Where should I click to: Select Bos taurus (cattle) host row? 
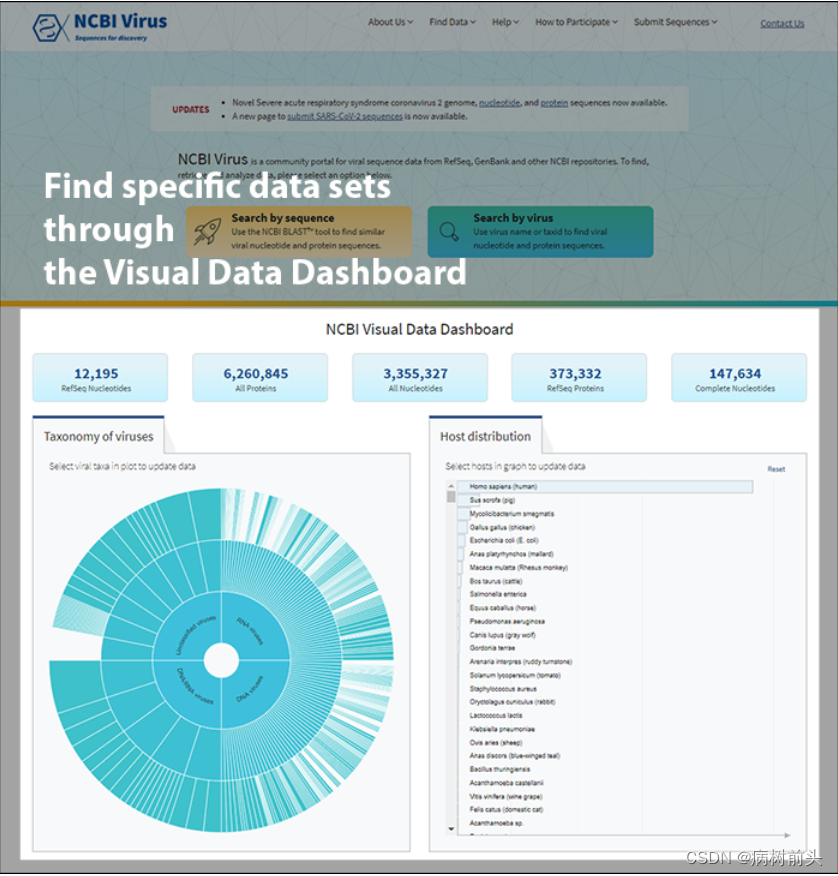(x=496, y=581)
